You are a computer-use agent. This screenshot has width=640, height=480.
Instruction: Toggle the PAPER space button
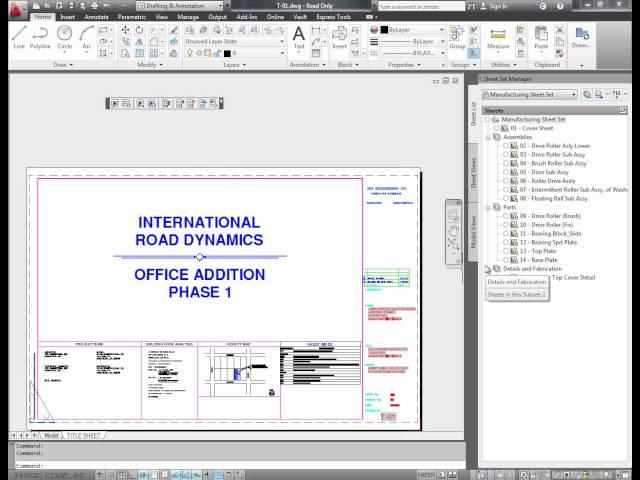tap(426, 475)
